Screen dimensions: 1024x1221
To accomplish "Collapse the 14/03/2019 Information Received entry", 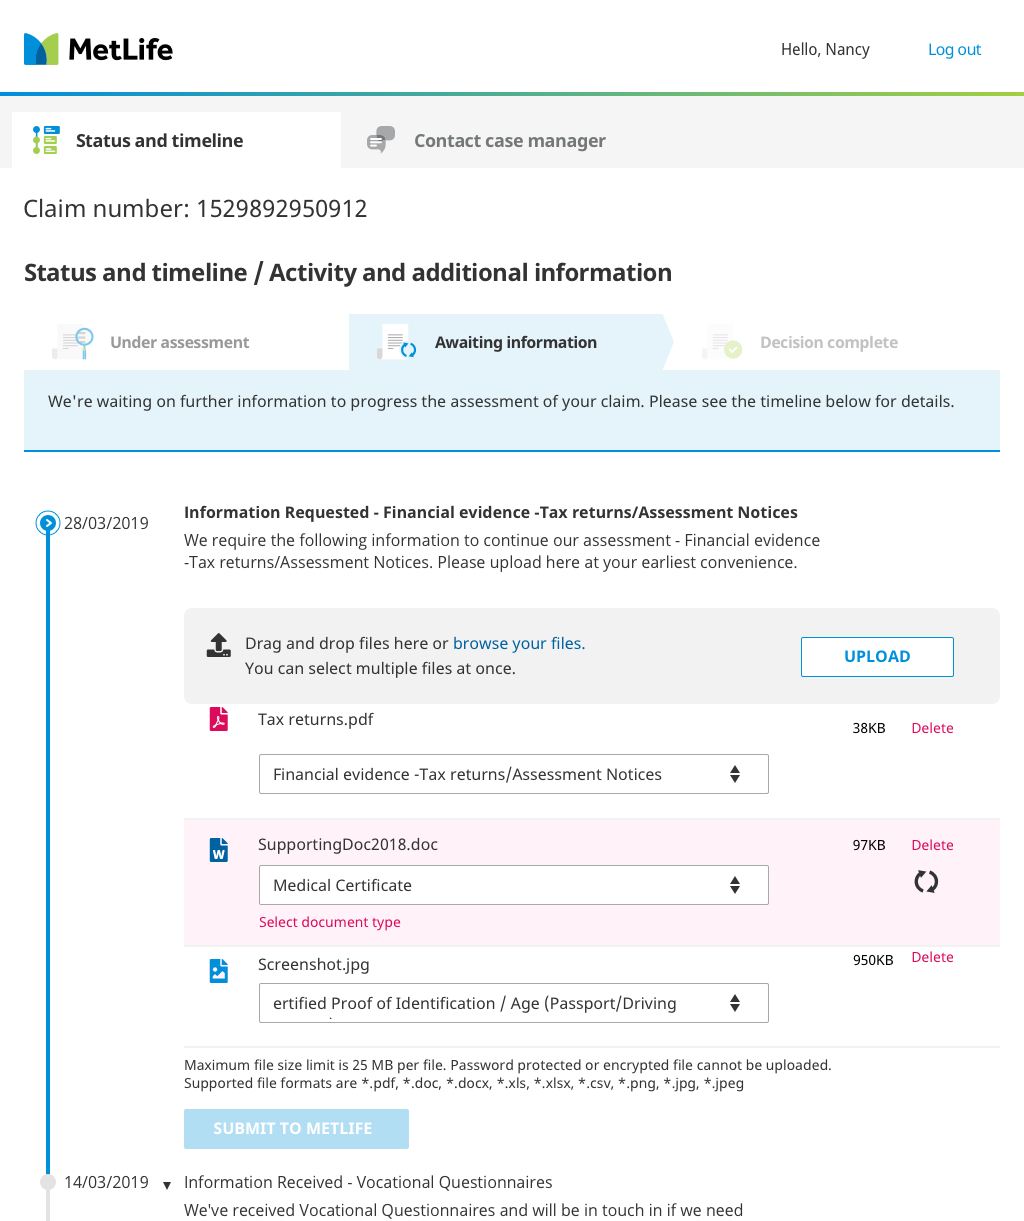I will [167, 1185].
